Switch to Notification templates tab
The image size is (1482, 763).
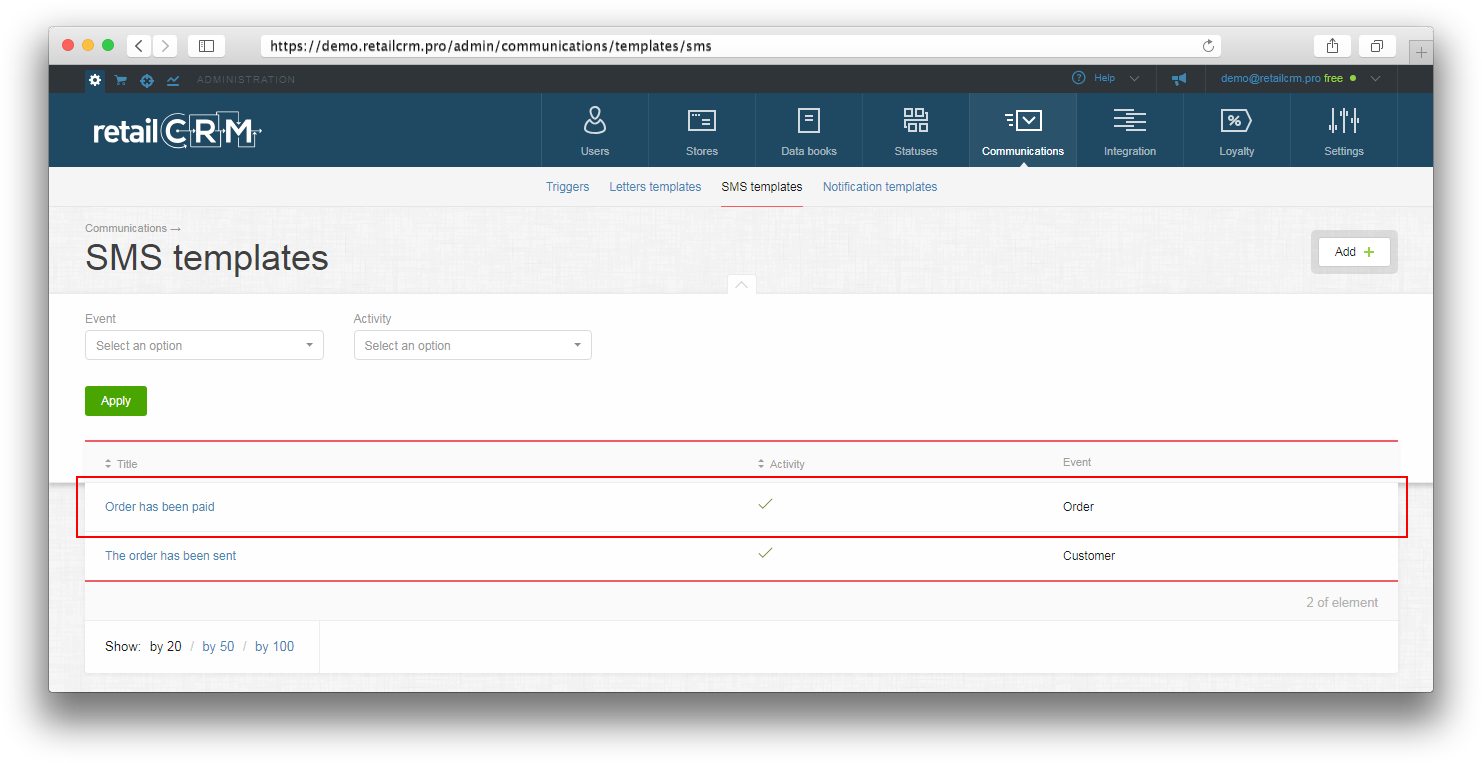[880, 187]
